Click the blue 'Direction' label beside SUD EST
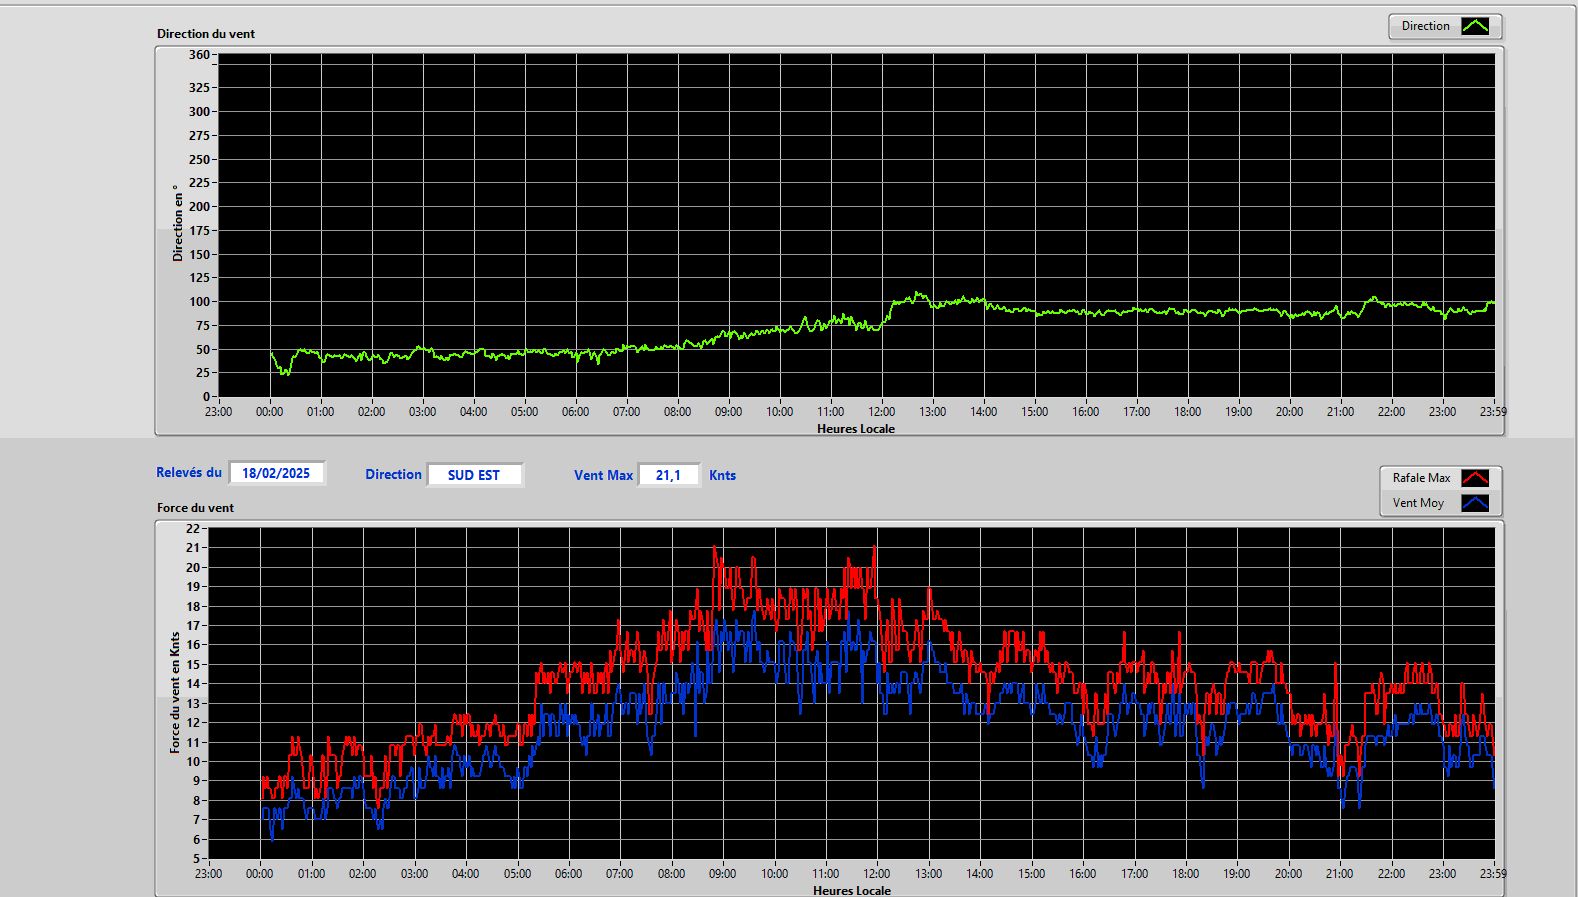 pyautogui.click(x=393, y=474)
